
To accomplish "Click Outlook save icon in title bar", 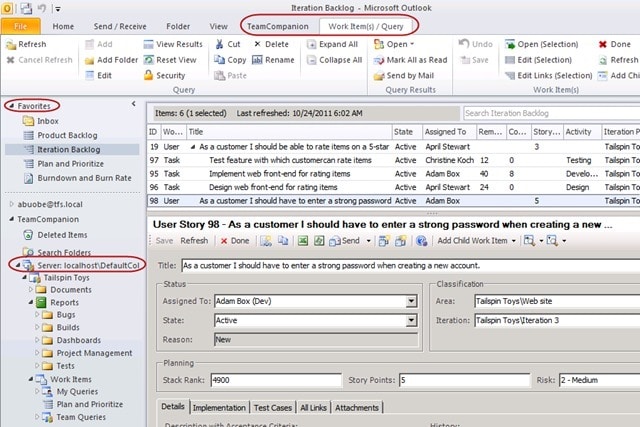I will pos(27,8).
